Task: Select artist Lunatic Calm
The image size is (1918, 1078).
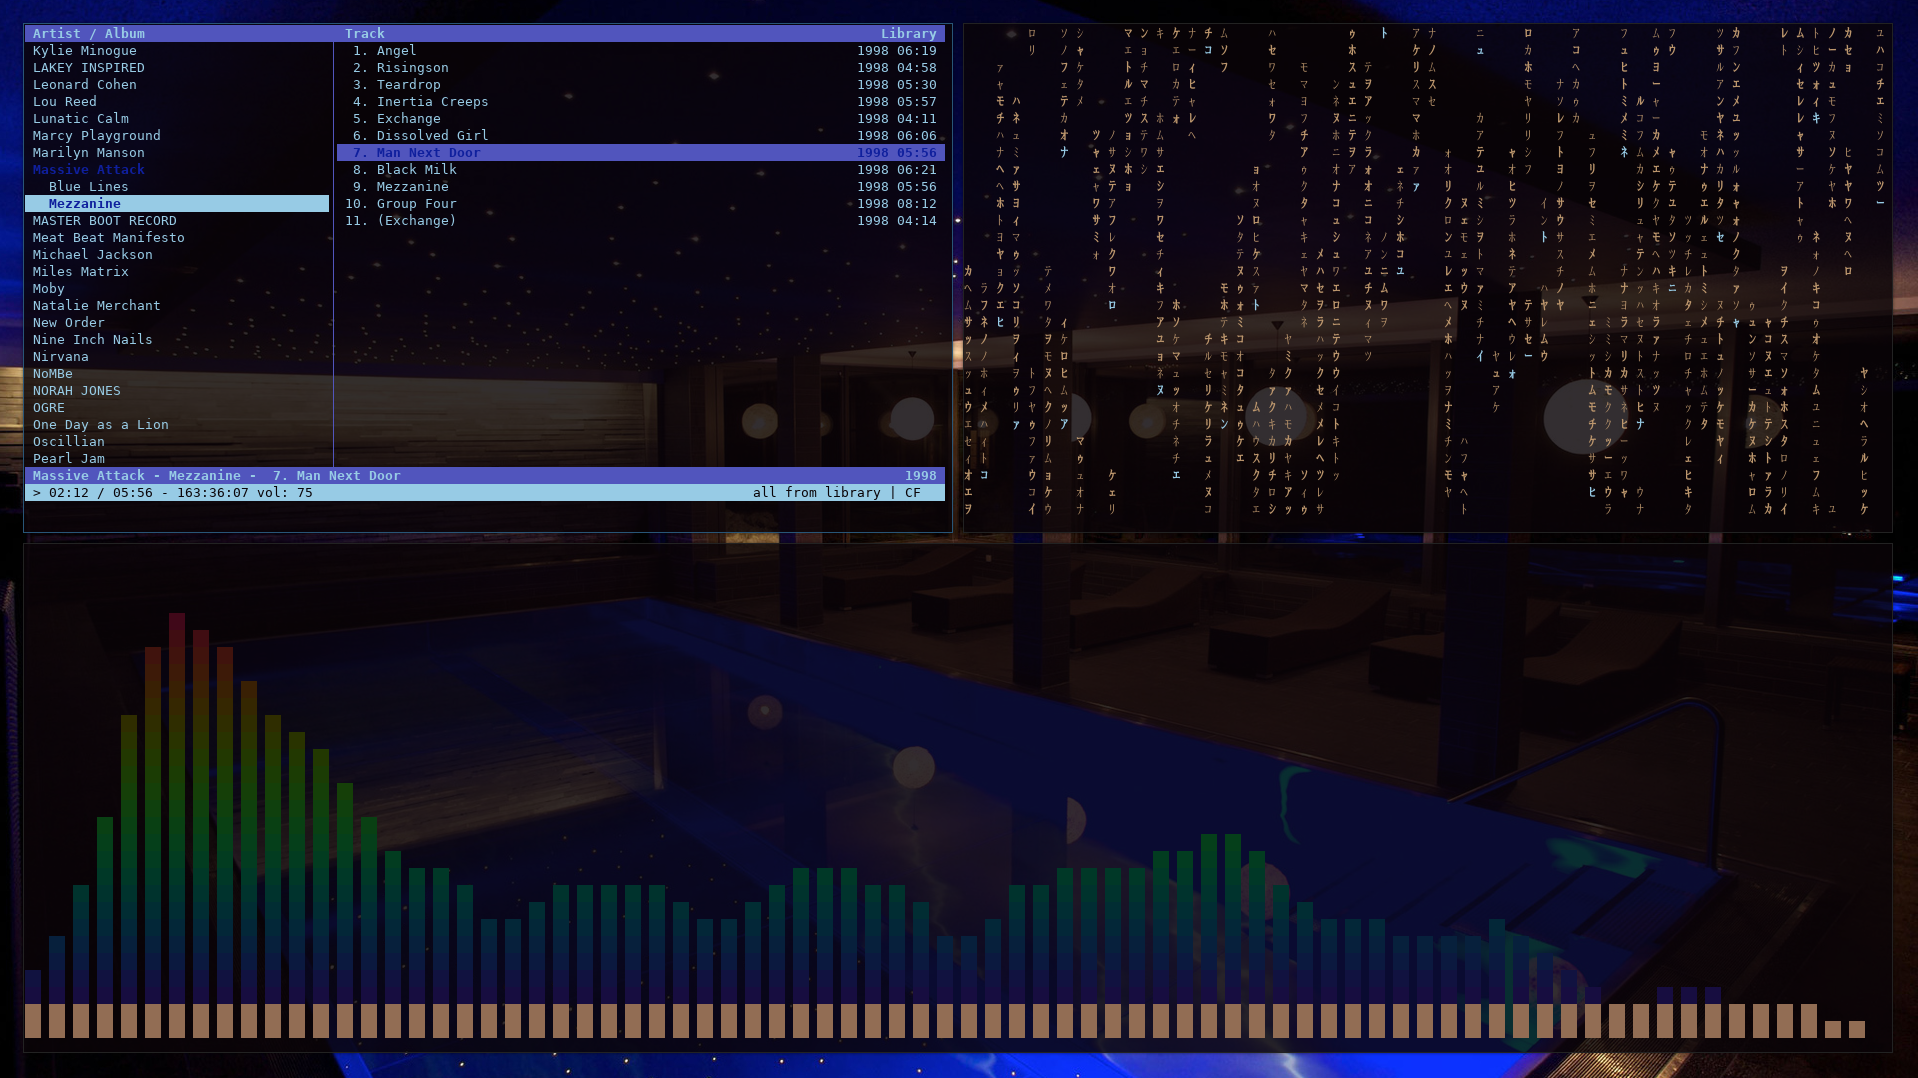Action: click(80, 119)
